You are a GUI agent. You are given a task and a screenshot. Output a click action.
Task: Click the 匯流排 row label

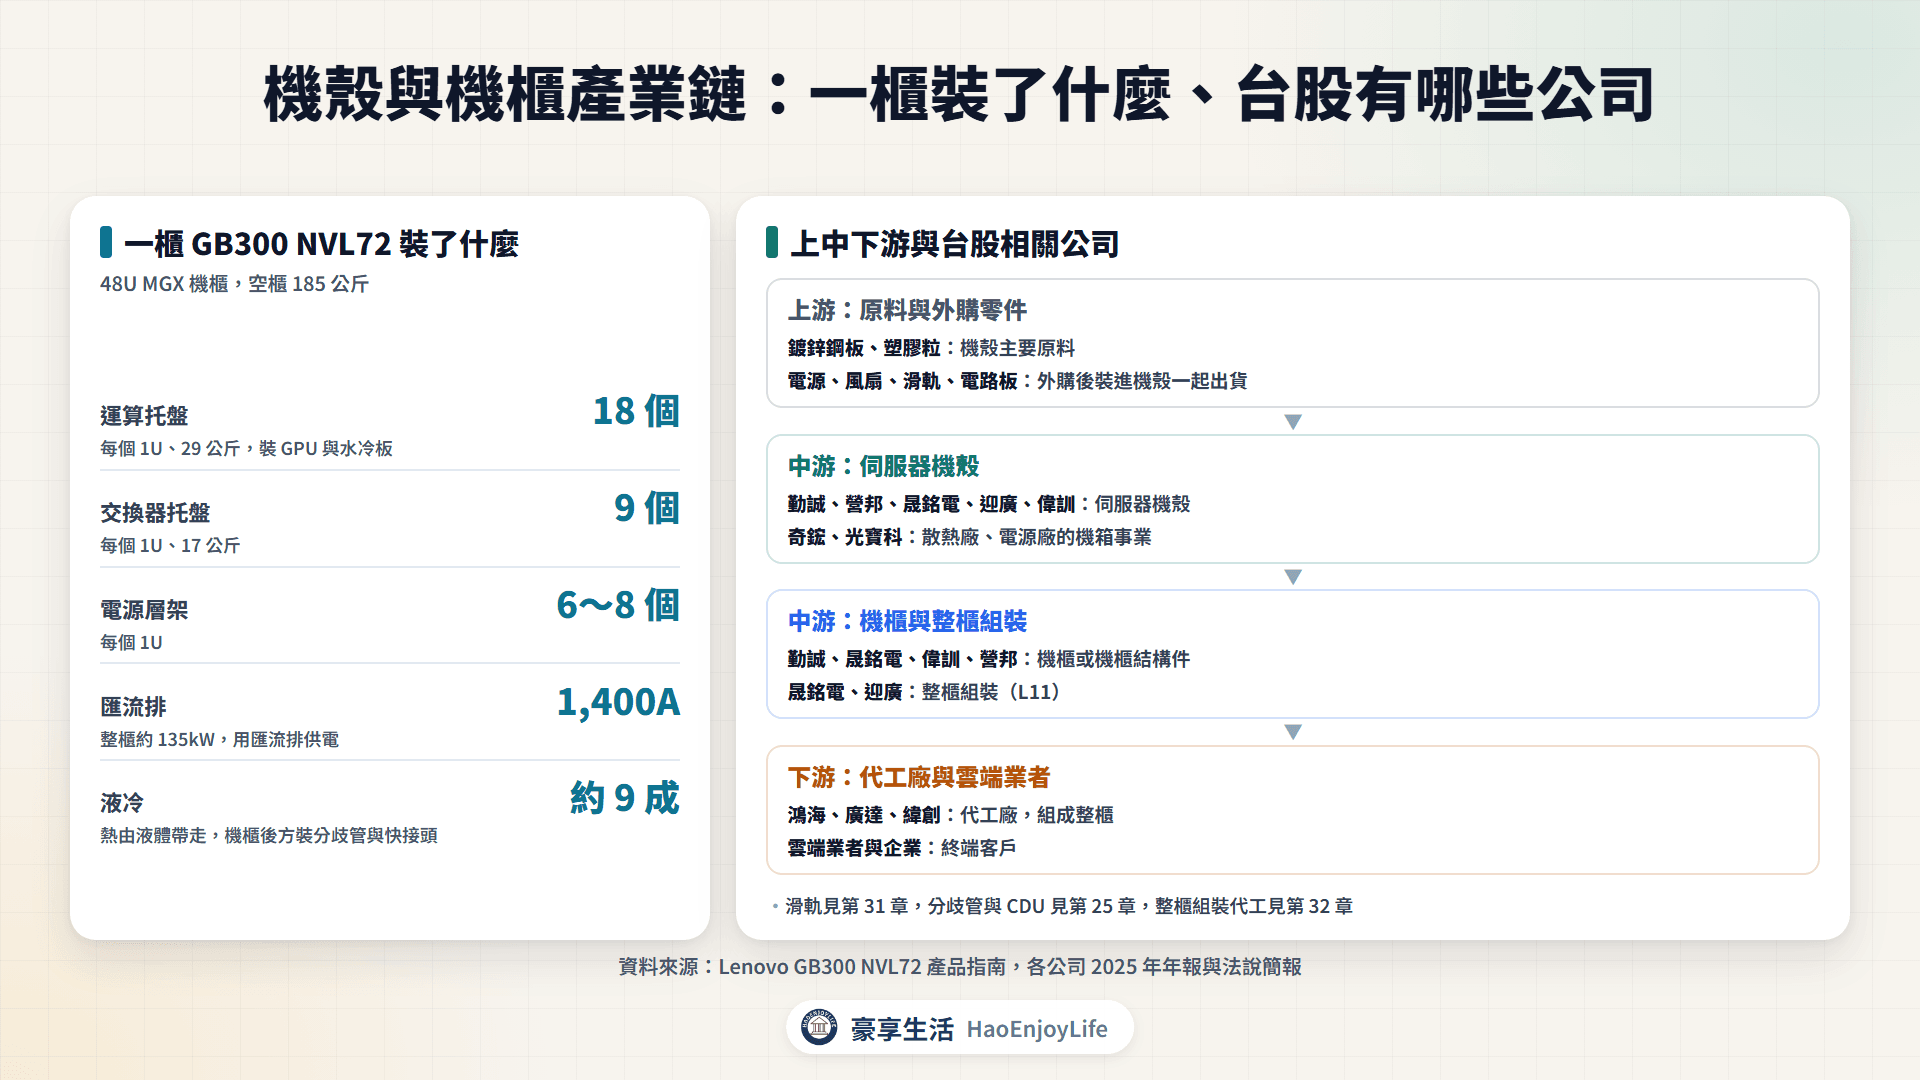click(133, 707)
